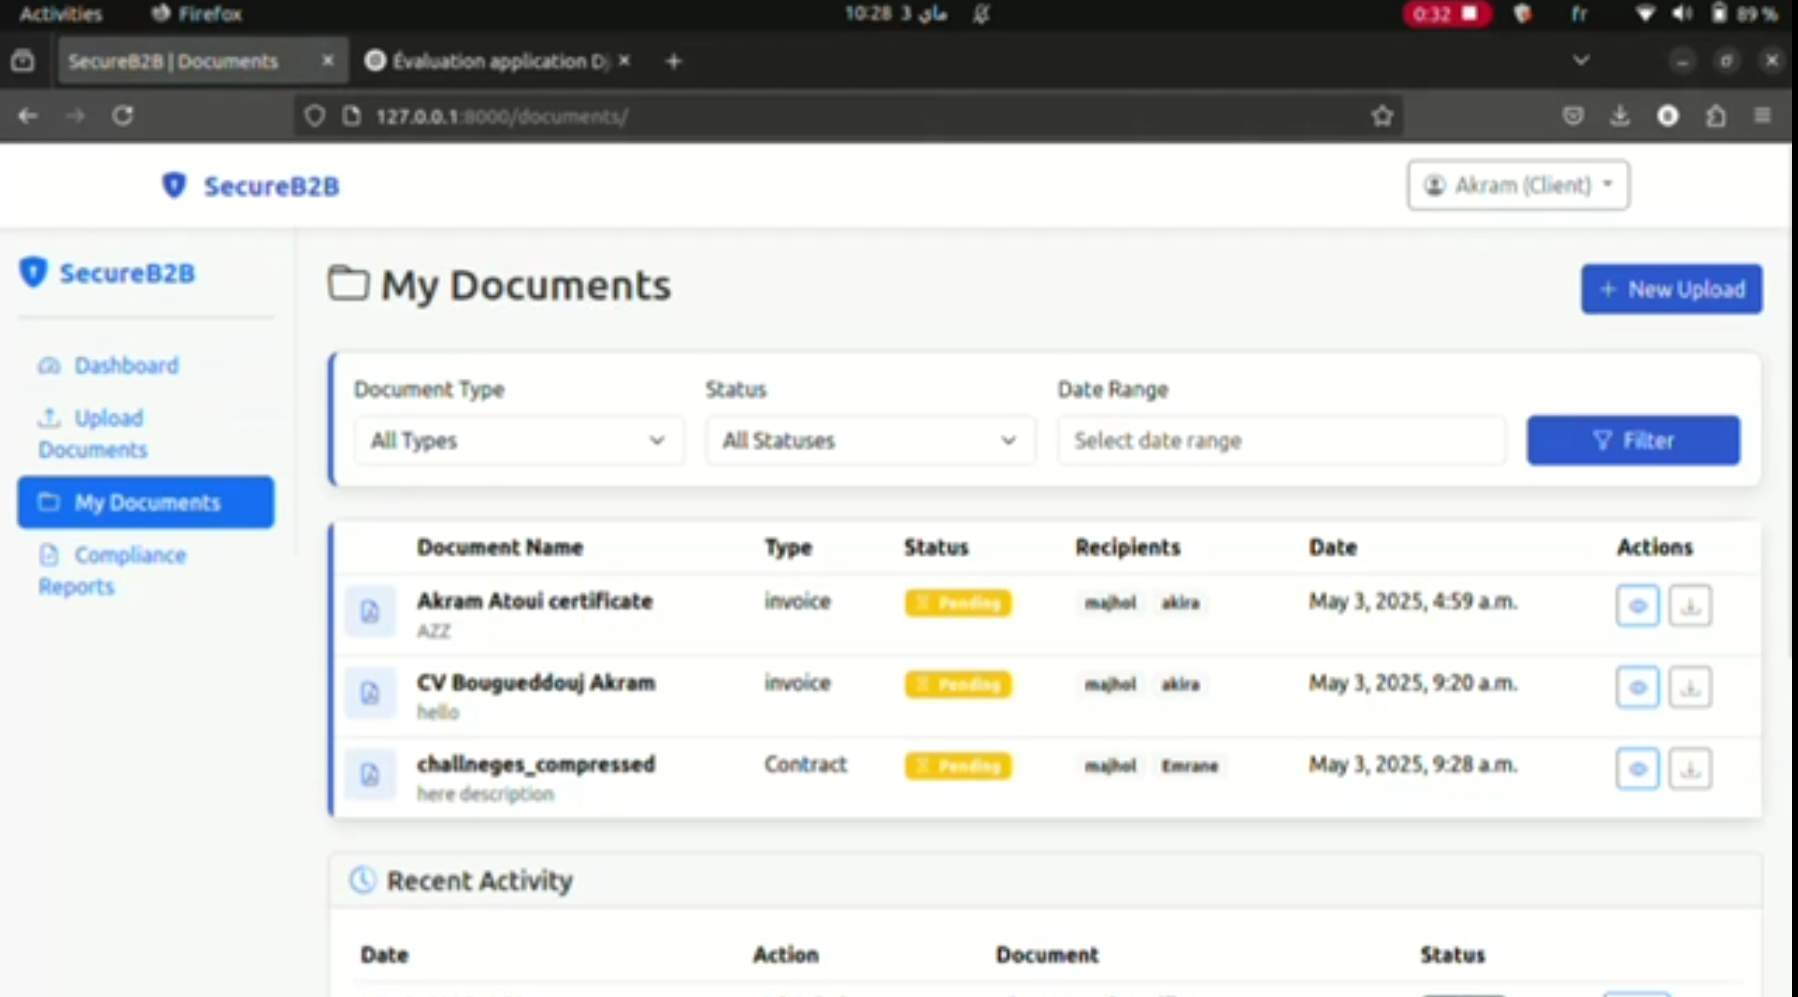Click the date May 3, 2025, 9:28 a.m.
The height and width of the screenshot is (997, 1798).
tap(1413, 764)
